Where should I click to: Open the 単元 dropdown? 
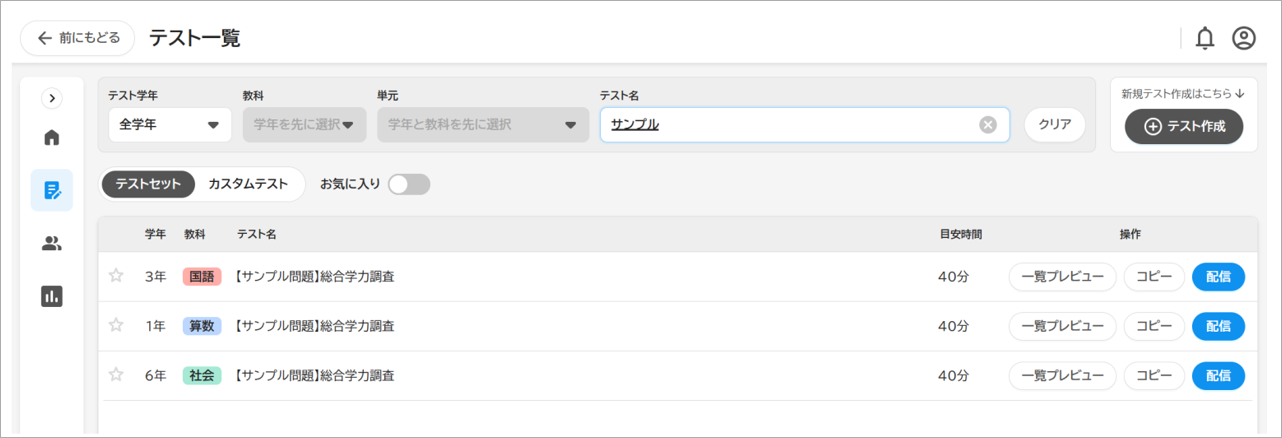(x=483, y=125)
